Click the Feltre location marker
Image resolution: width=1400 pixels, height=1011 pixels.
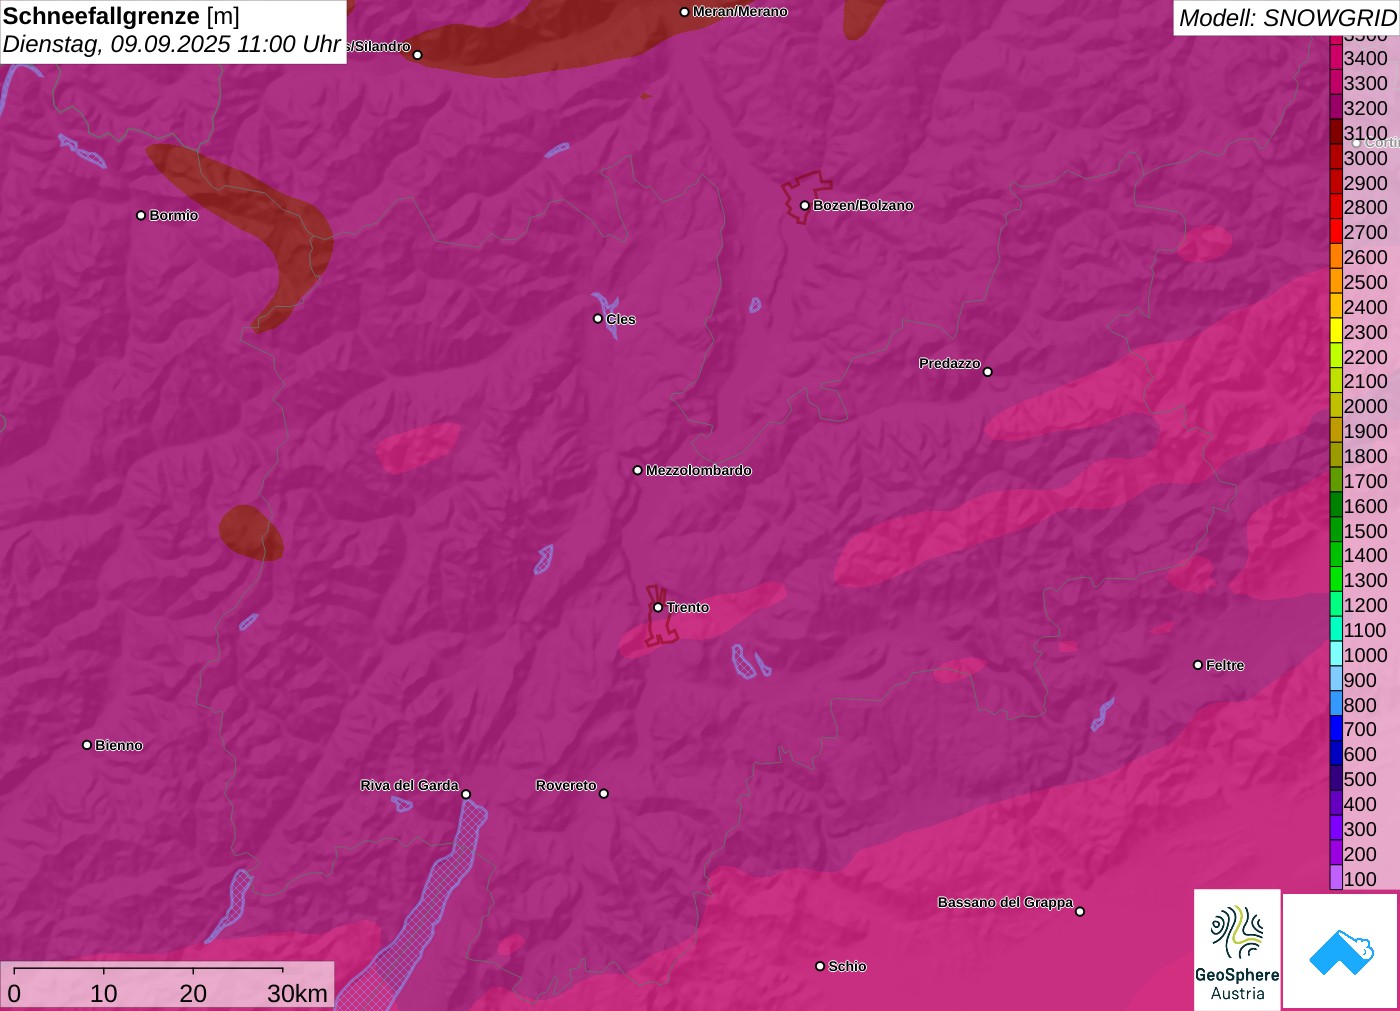coord(1198,665)
